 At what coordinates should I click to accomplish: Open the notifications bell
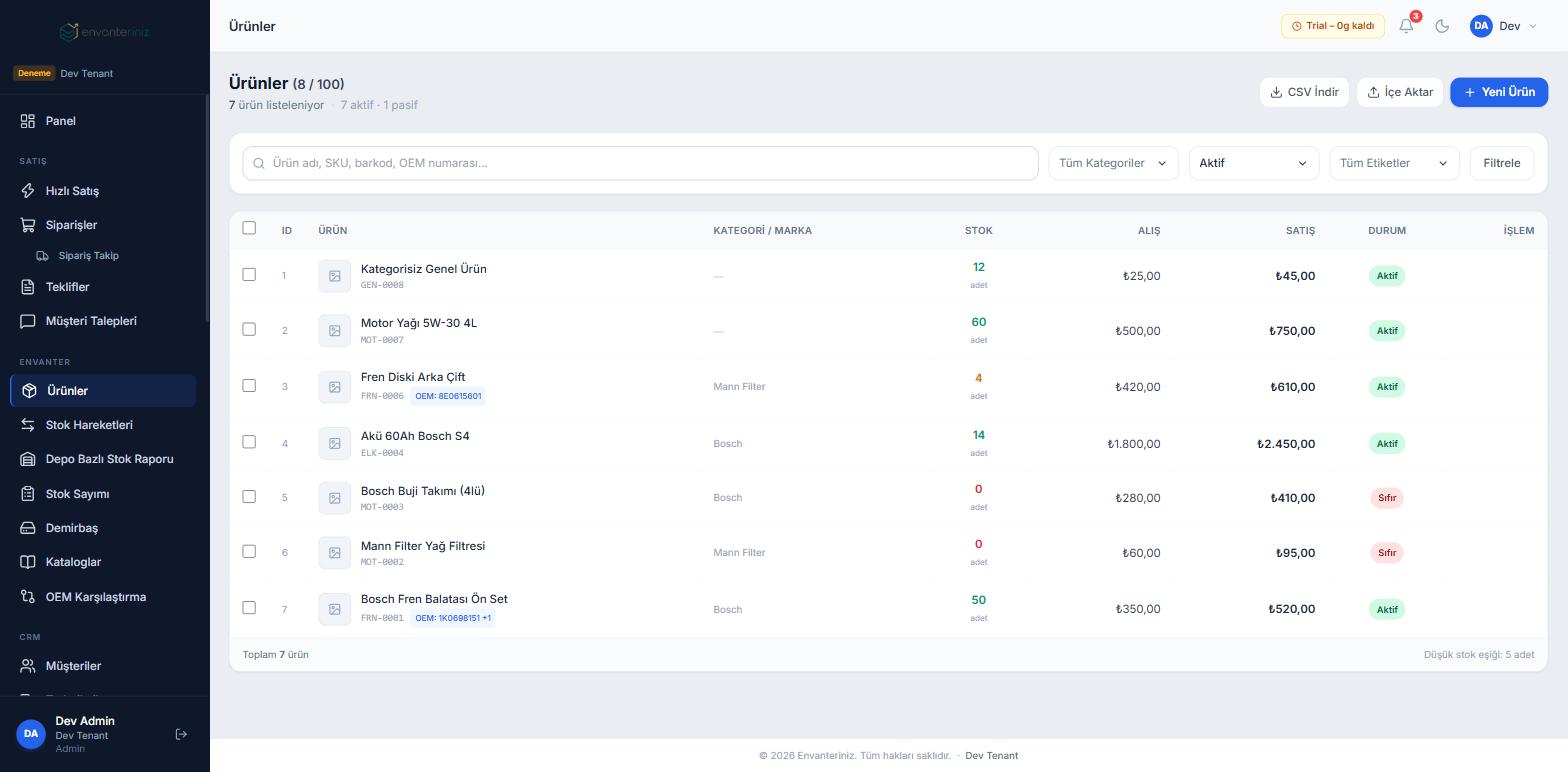pyautogui.click(x=1406, y=26)
